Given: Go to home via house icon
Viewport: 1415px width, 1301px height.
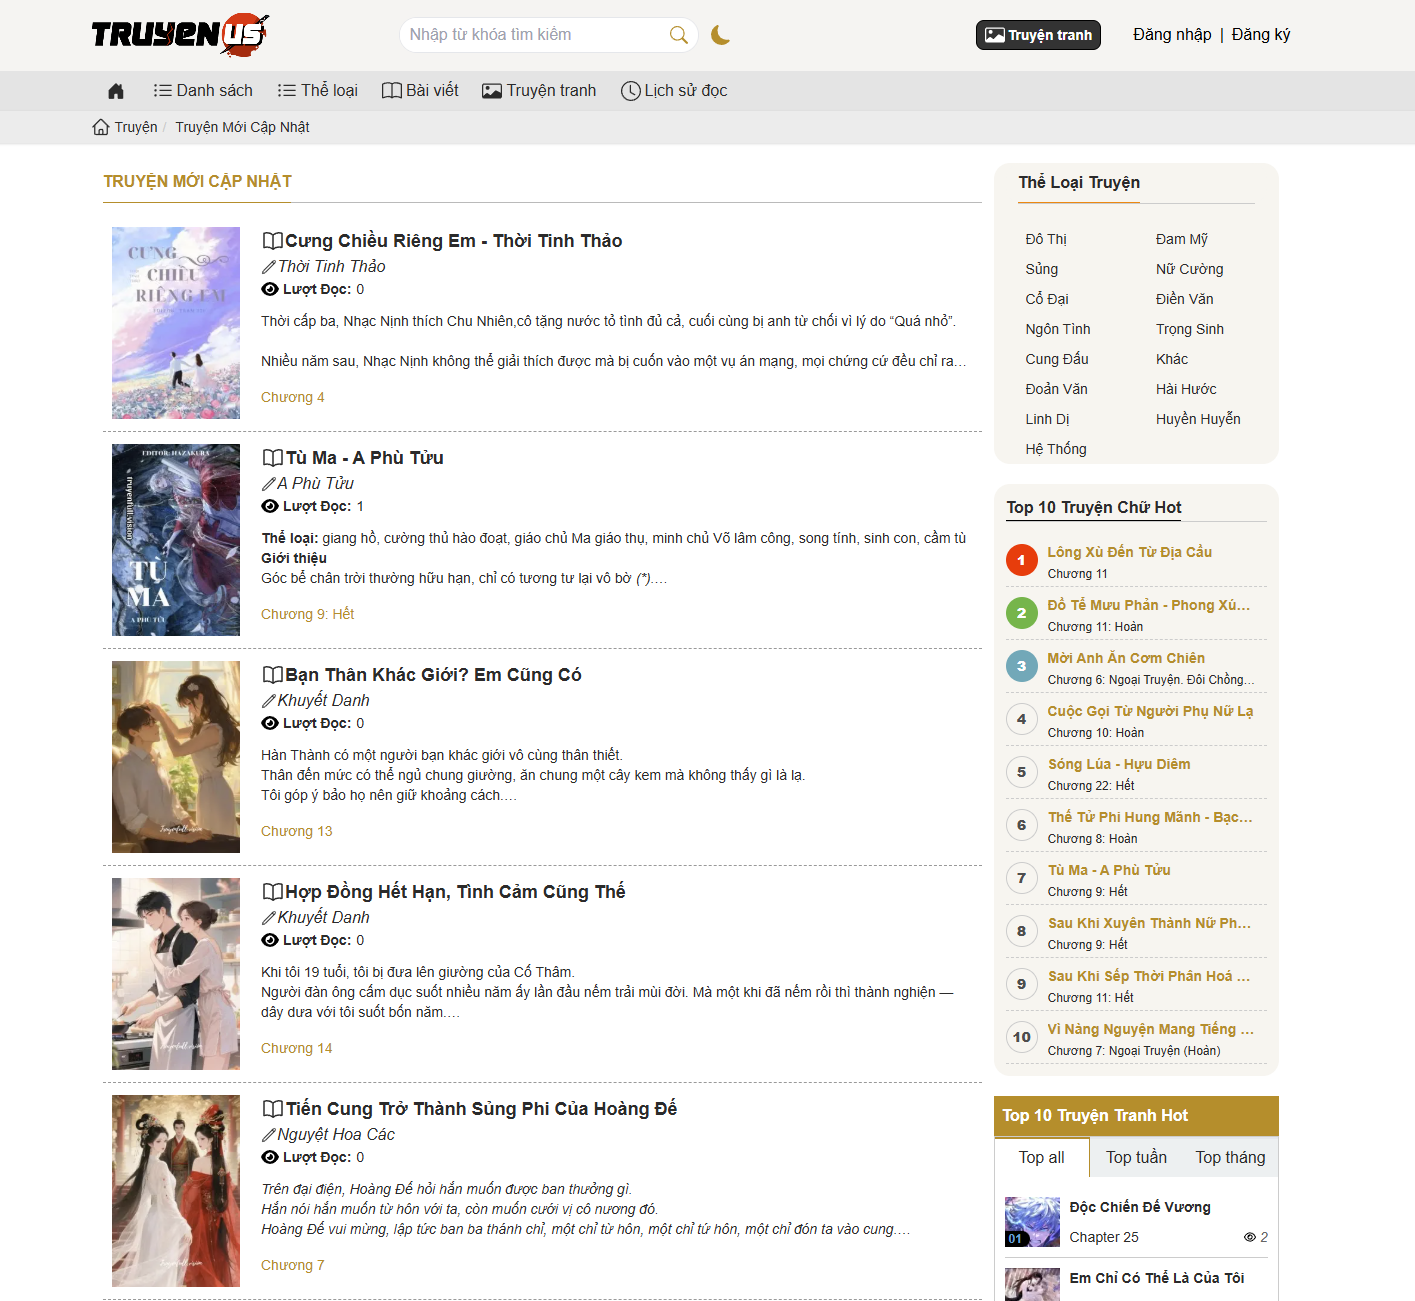Looking at the screenshot, I should click(116, 91).
